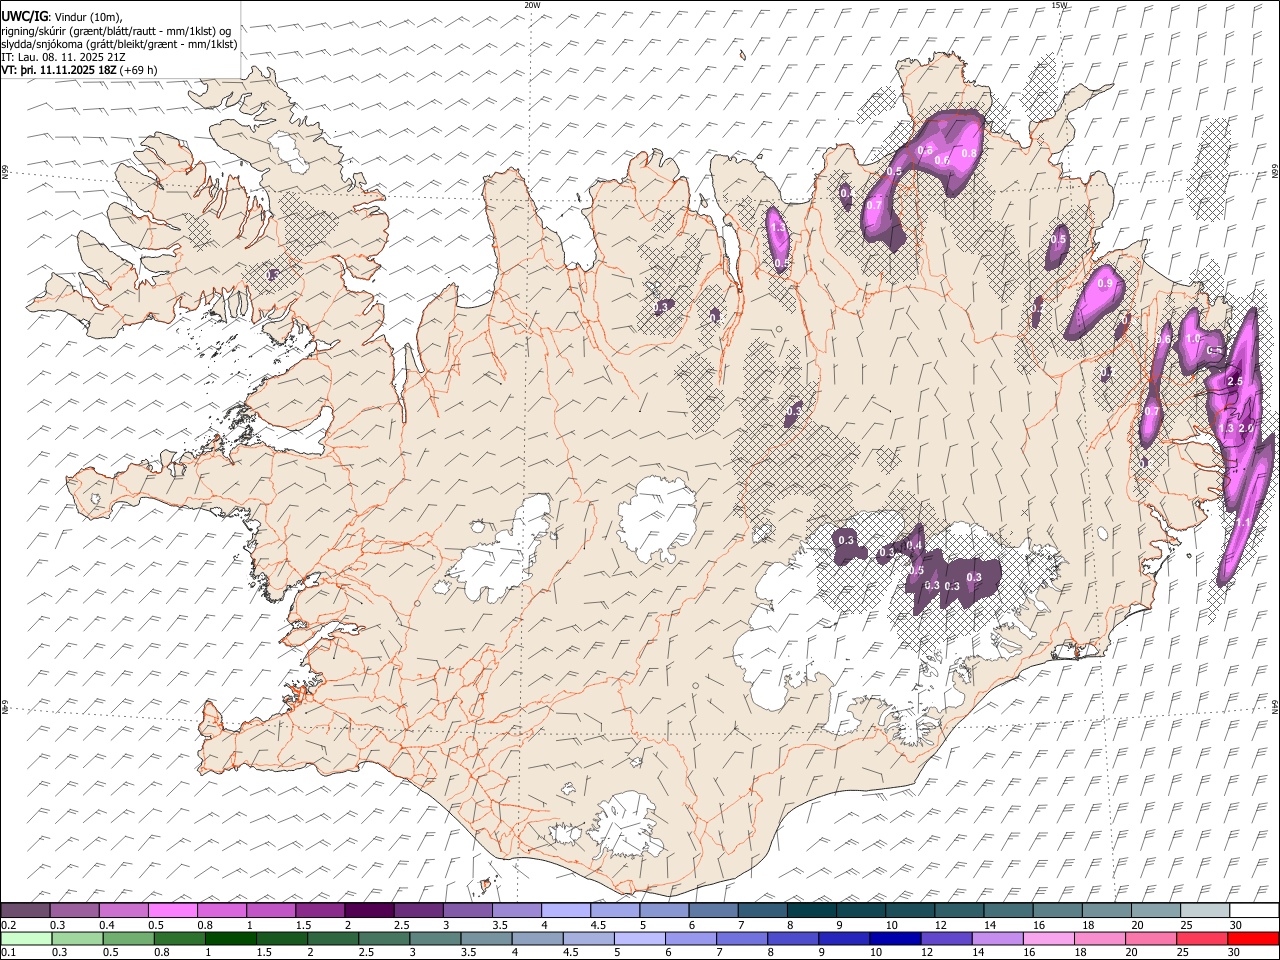1280x960 pixels.
Task: Pick upper scale swatch between 8 and 9
Action: click(x=812, y=911)
